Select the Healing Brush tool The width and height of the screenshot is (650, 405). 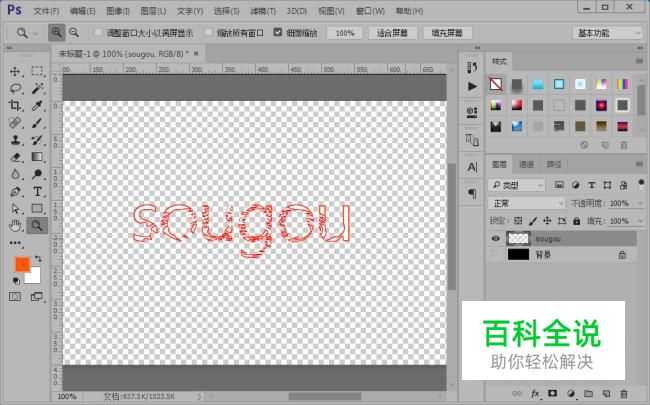pos(15,123)
